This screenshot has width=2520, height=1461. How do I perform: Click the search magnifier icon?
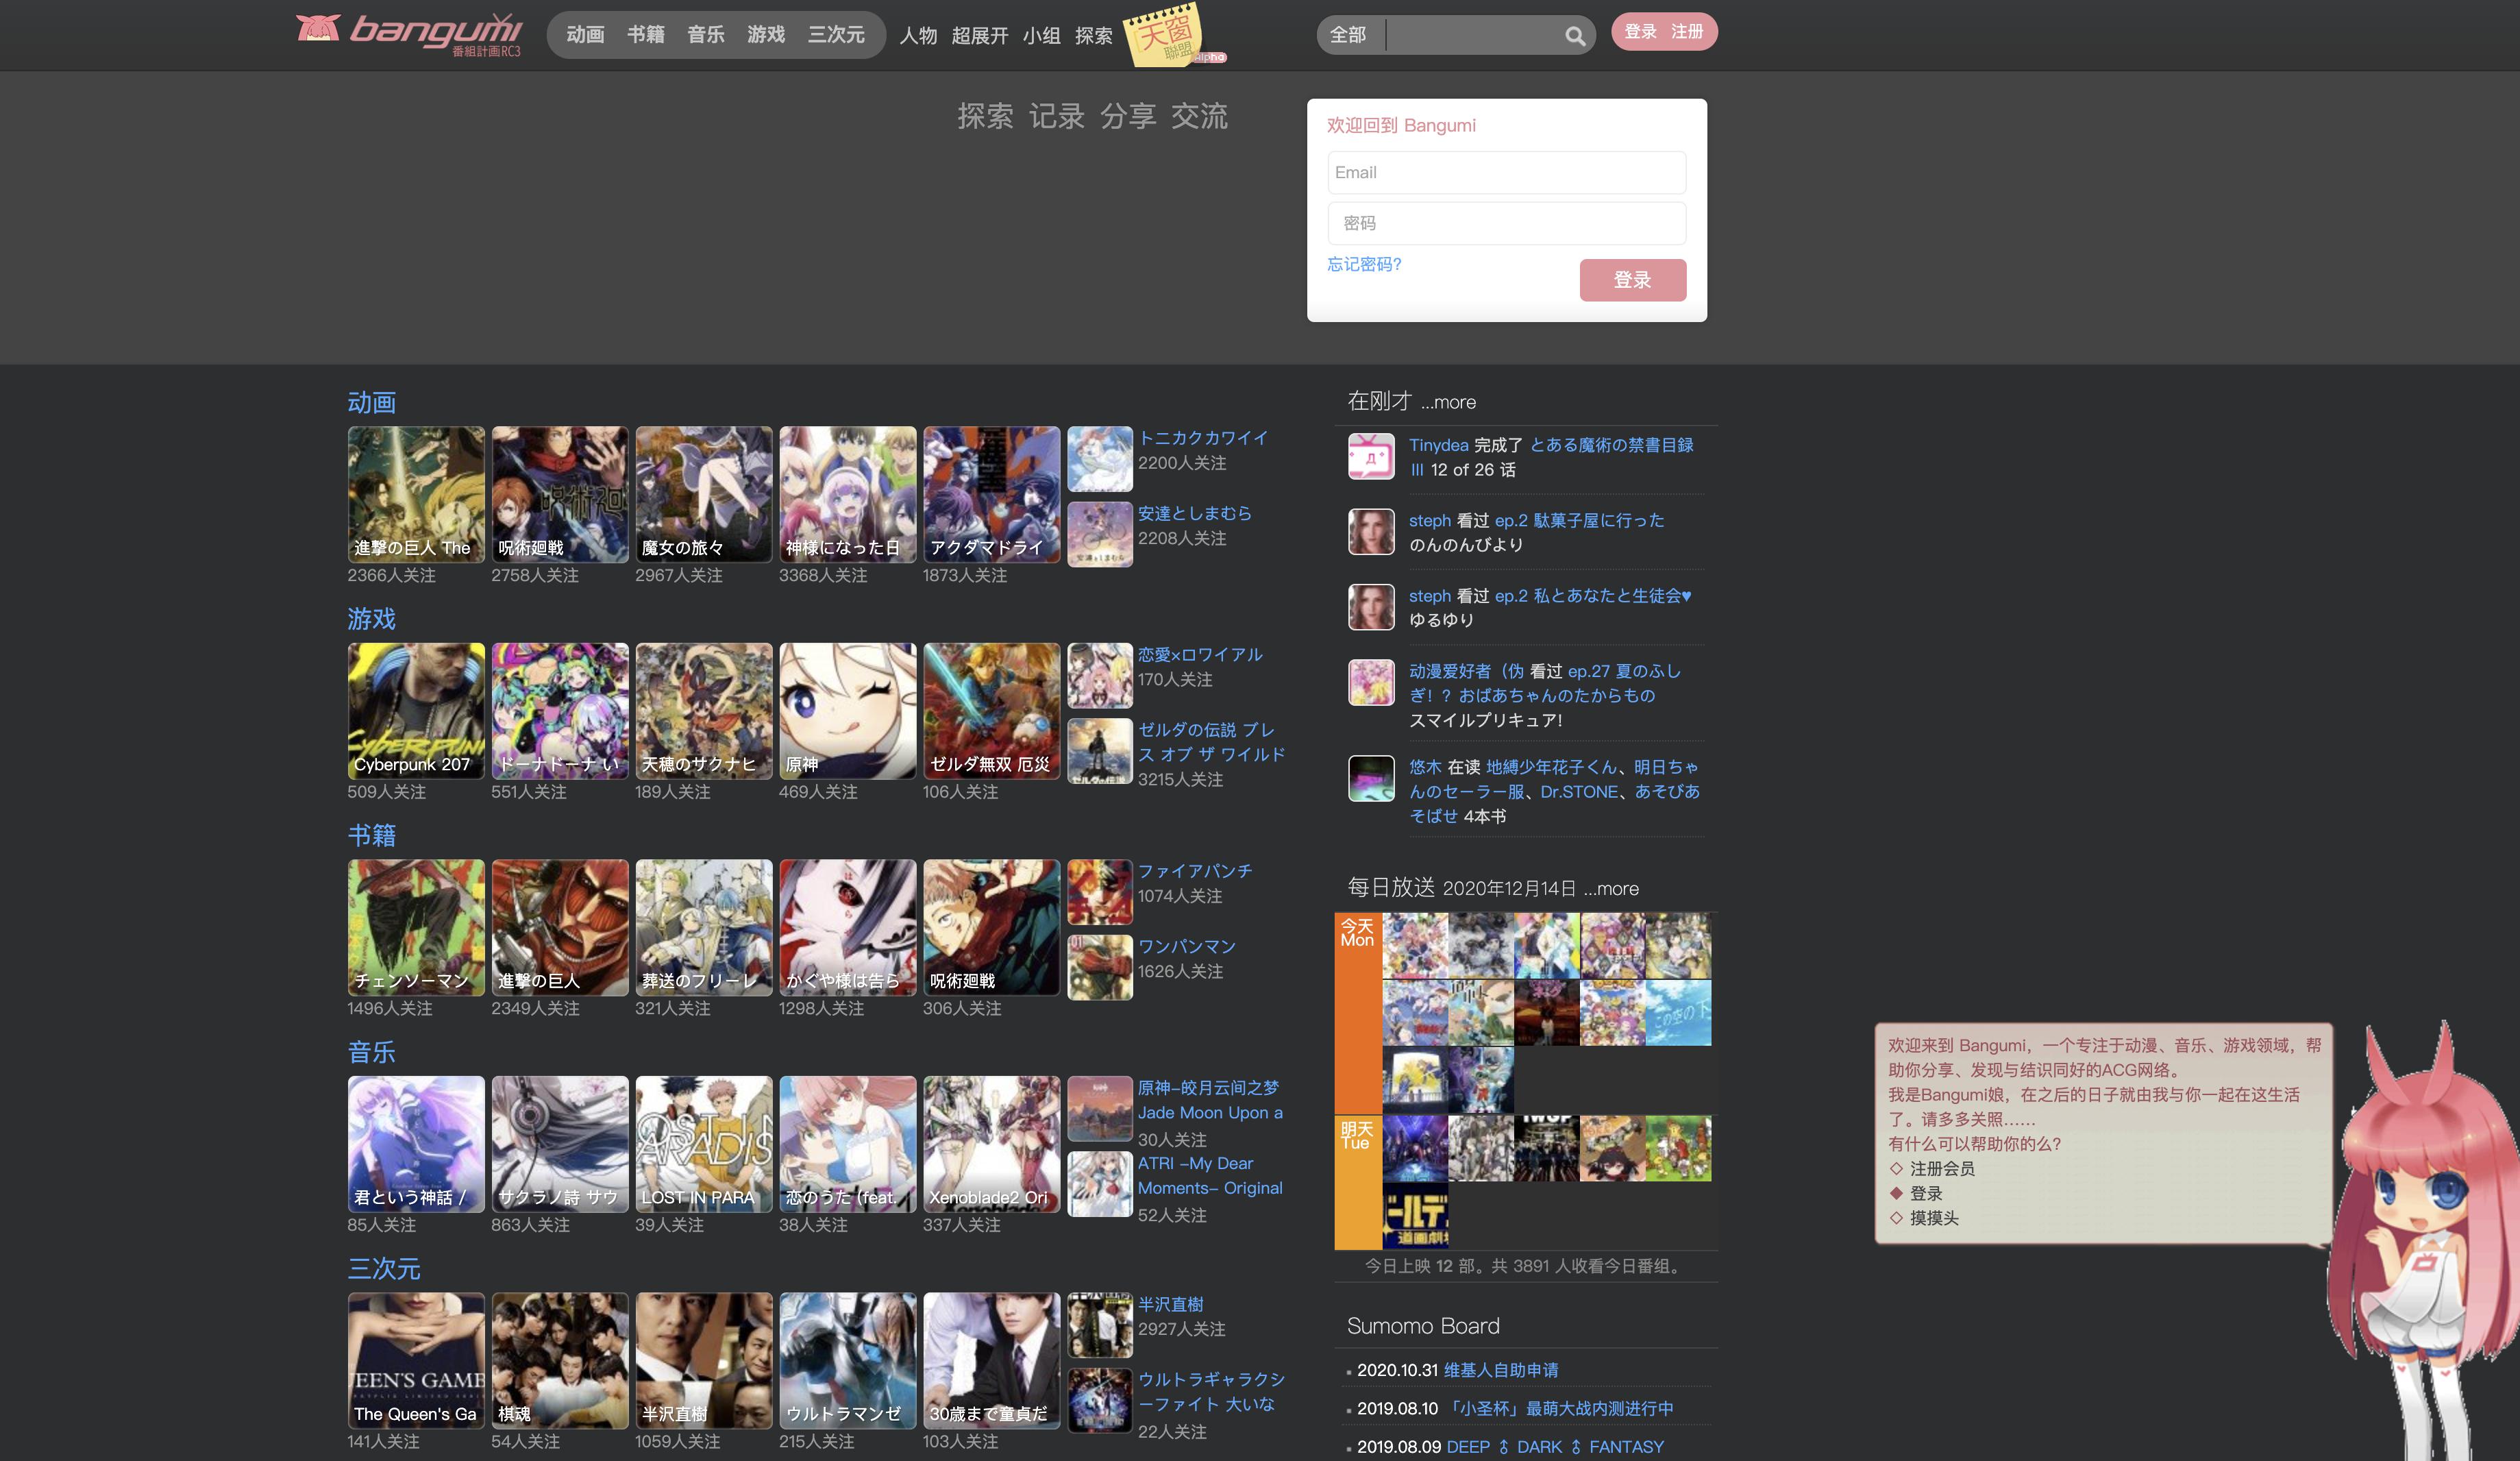(x=1574, y=36)
